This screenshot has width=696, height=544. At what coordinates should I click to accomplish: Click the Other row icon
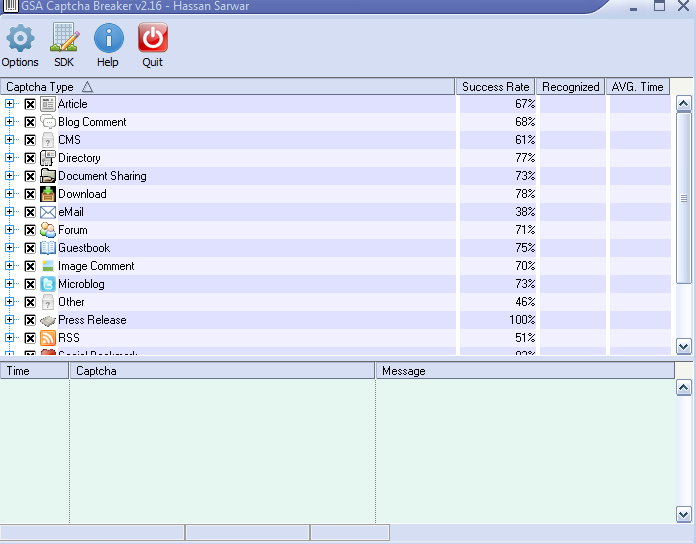coord(48,302)
